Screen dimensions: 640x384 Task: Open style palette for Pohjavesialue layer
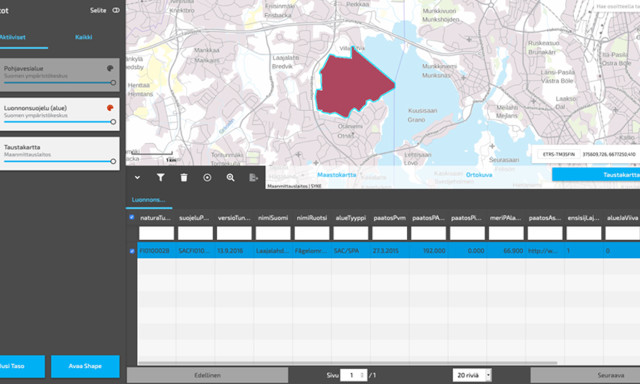[110, 68]
